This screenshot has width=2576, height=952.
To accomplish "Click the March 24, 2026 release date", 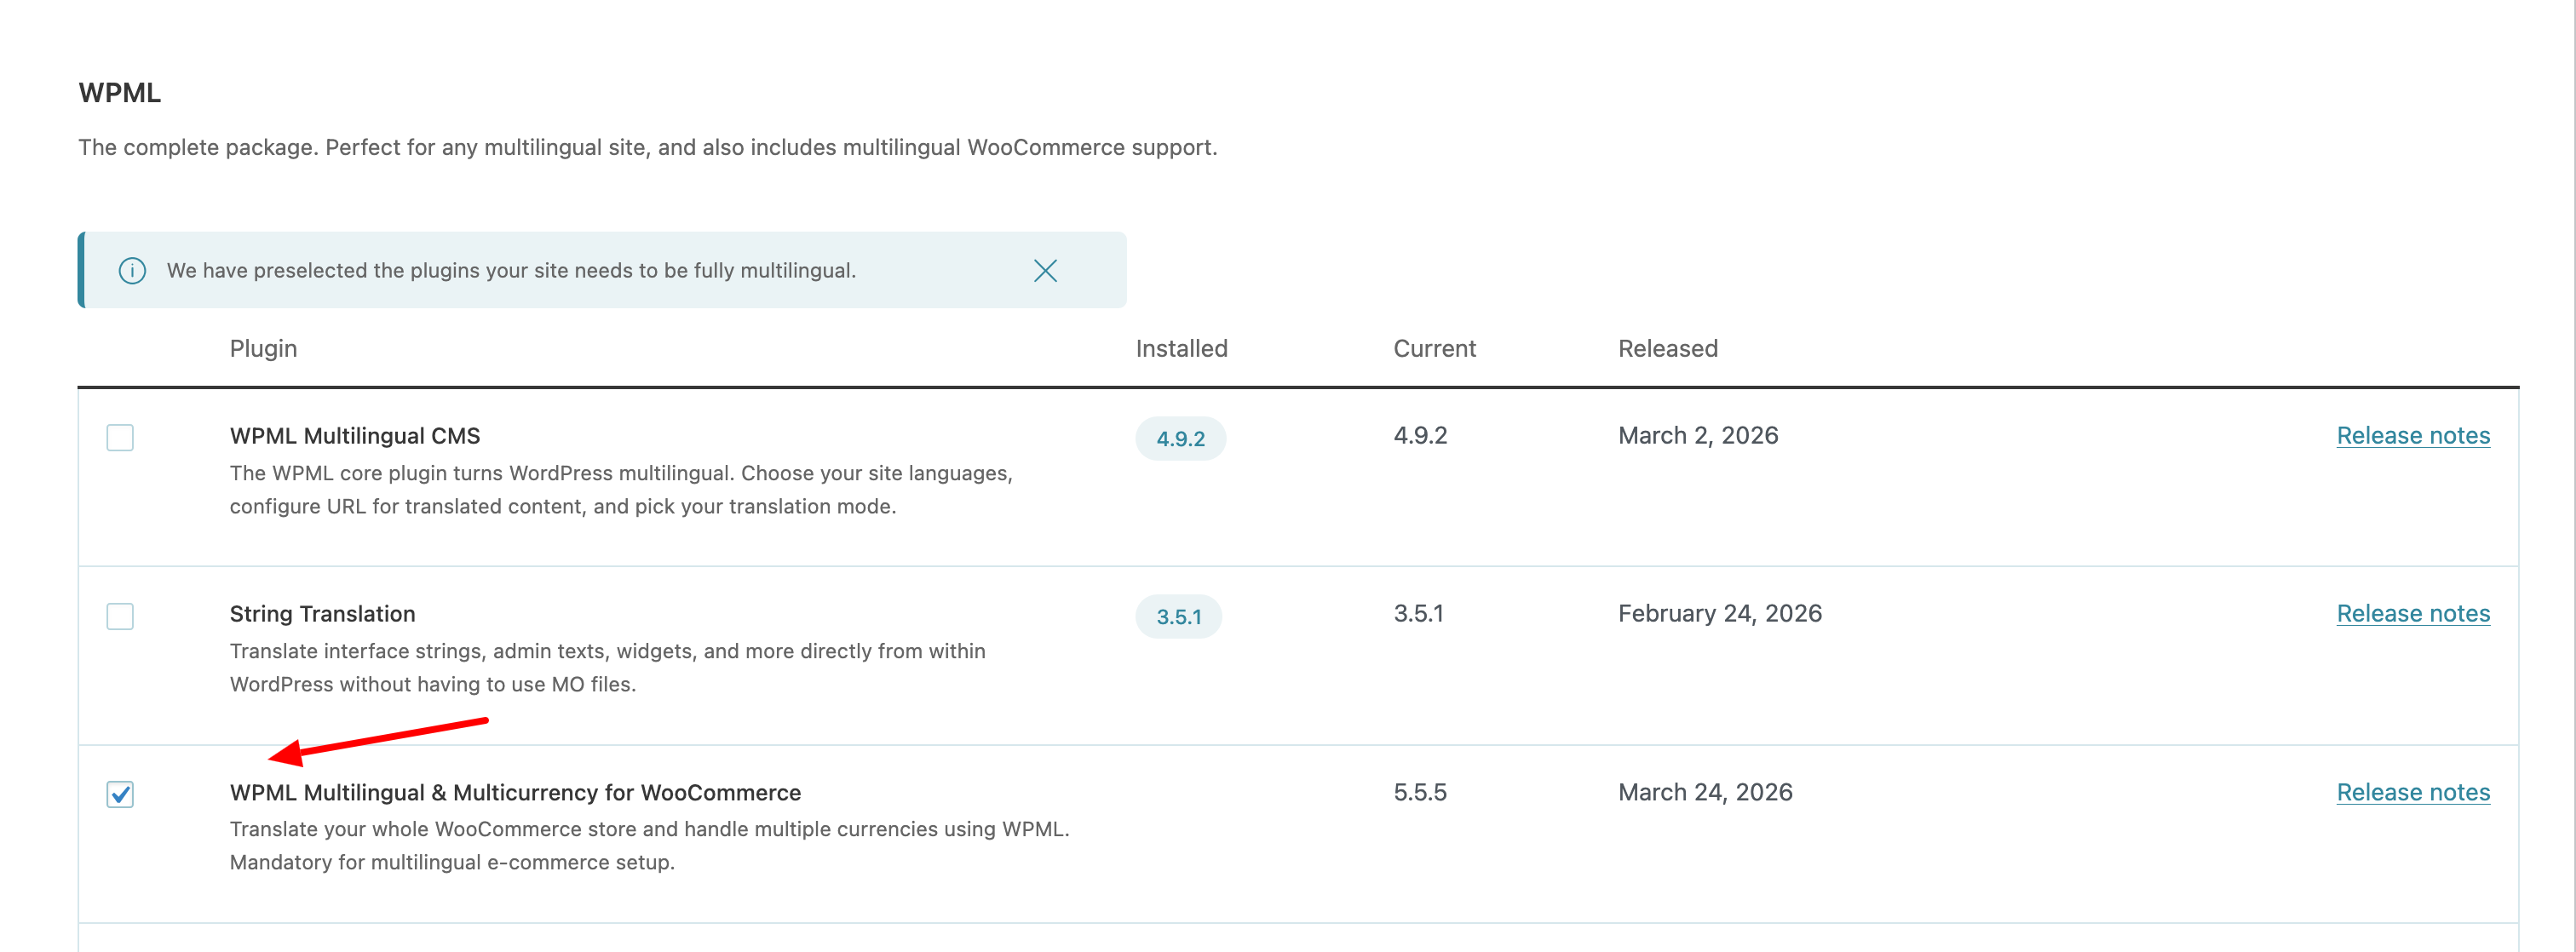I will pyautogui.click(x=1705, y=792).
